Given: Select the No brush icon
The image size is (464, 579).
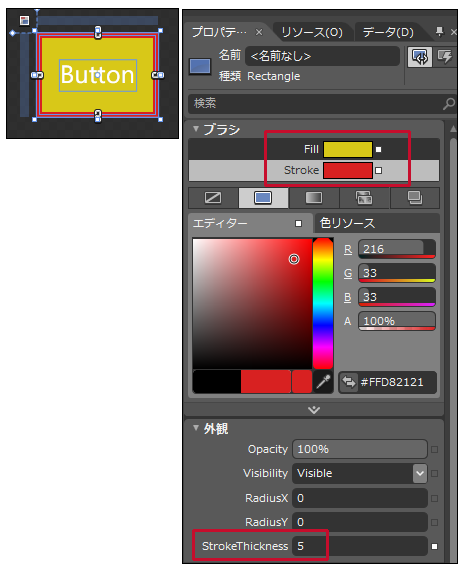Looking at the screenshot, I should [x=213, y=198].
